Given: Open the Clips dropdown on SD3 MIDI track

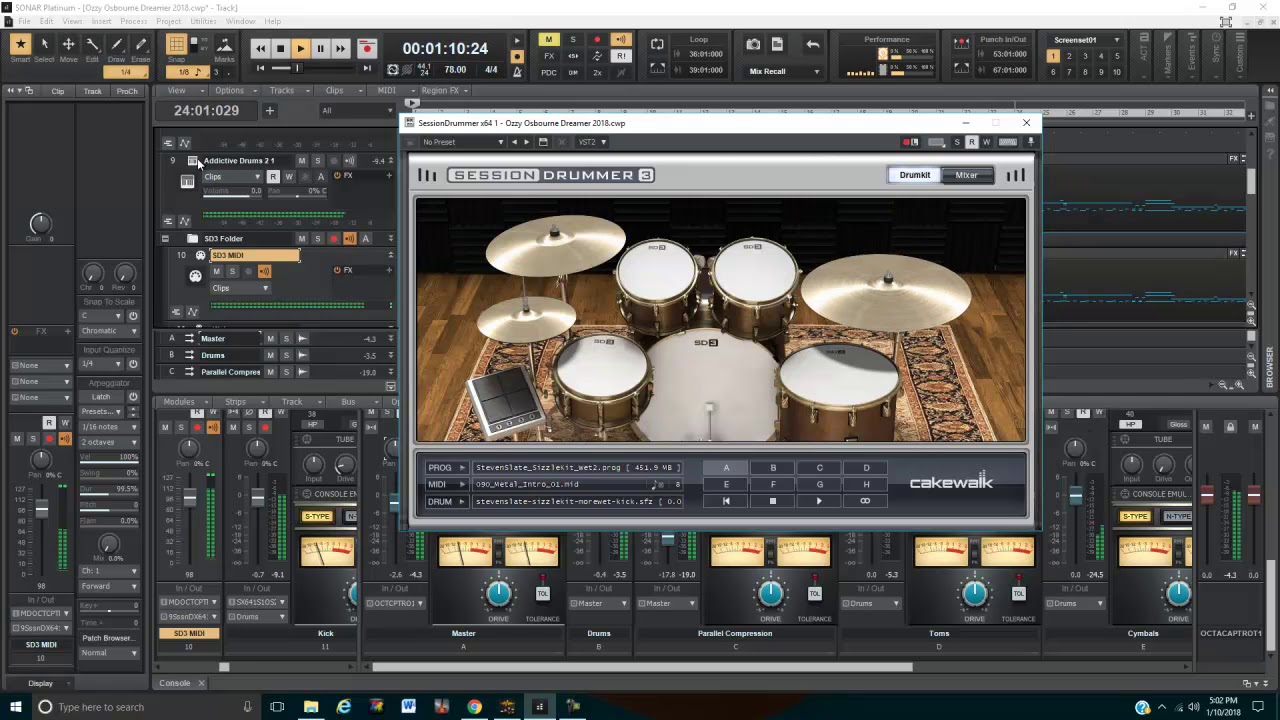Looking at the screenshot, I should (240, 288).
